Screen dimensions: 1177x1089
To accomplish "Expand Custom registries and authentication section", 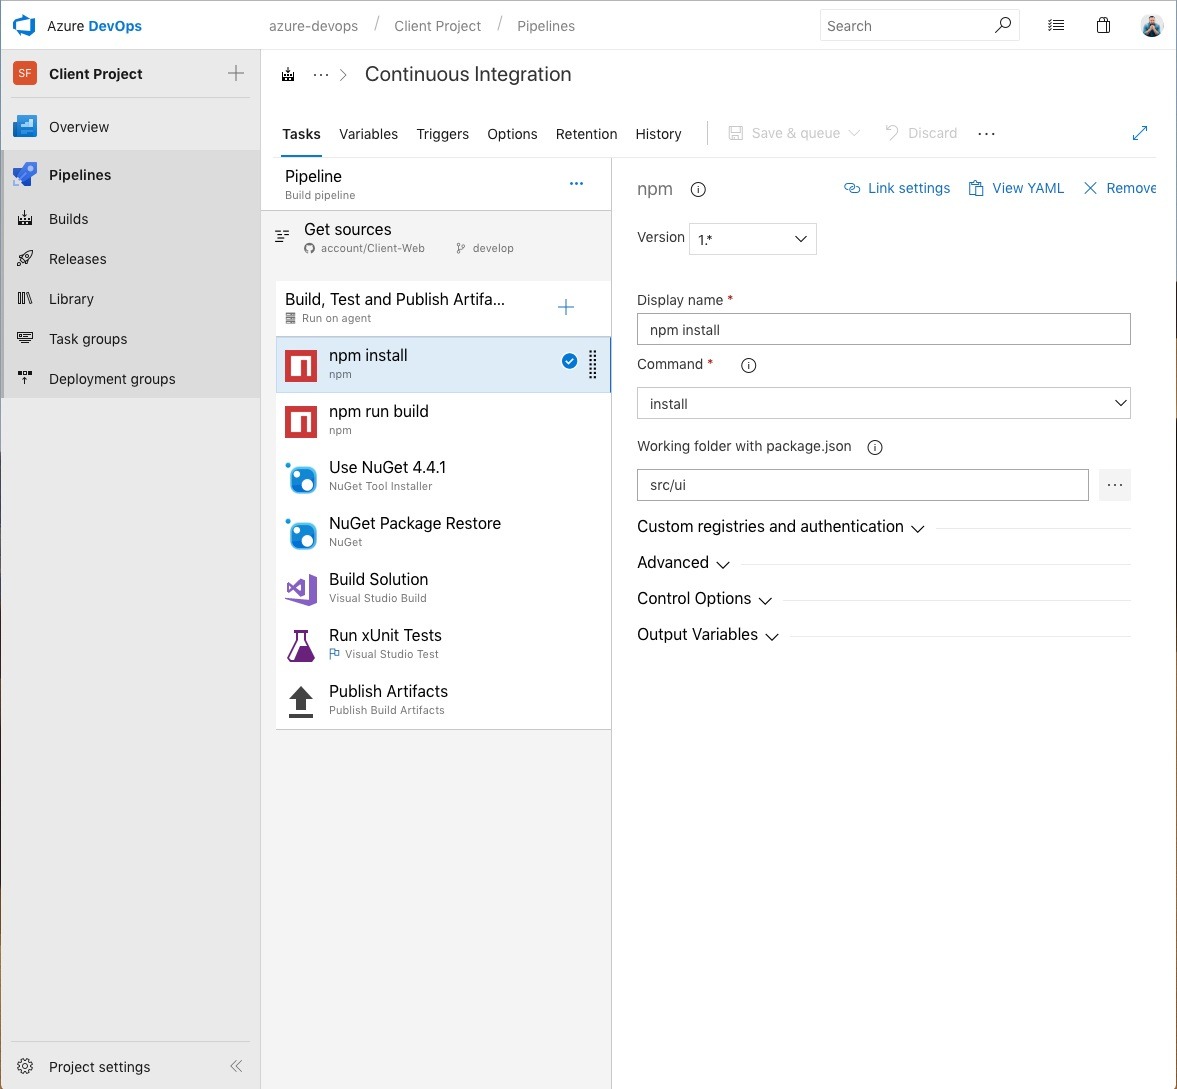I will point(781,527).
